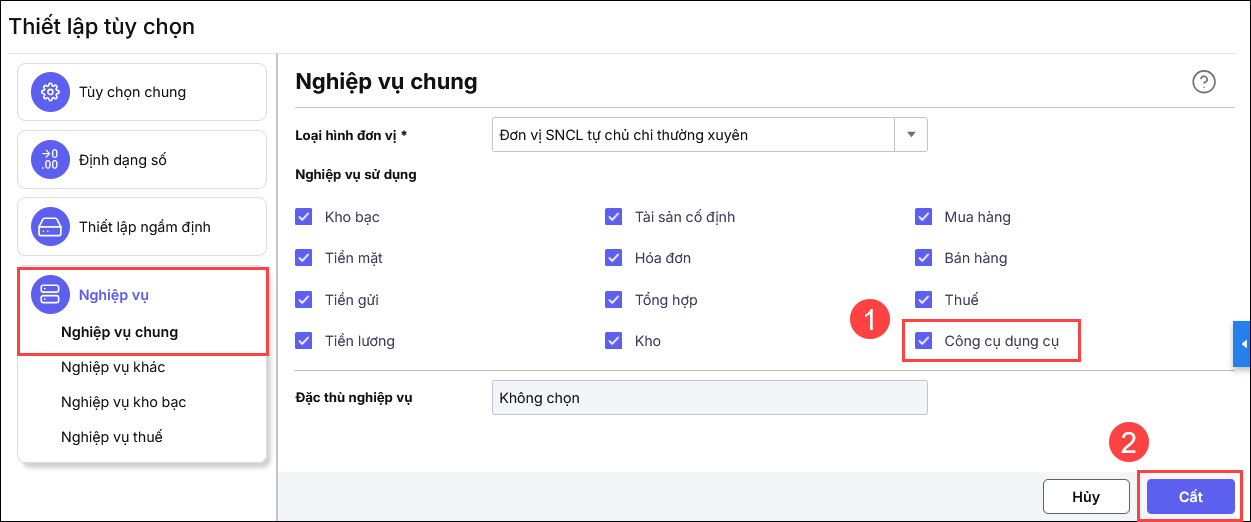Viewport: 1251px width, 522px height.
Task: Go to Nghiệp vụ thuế item
Action: tap(111, 437)
